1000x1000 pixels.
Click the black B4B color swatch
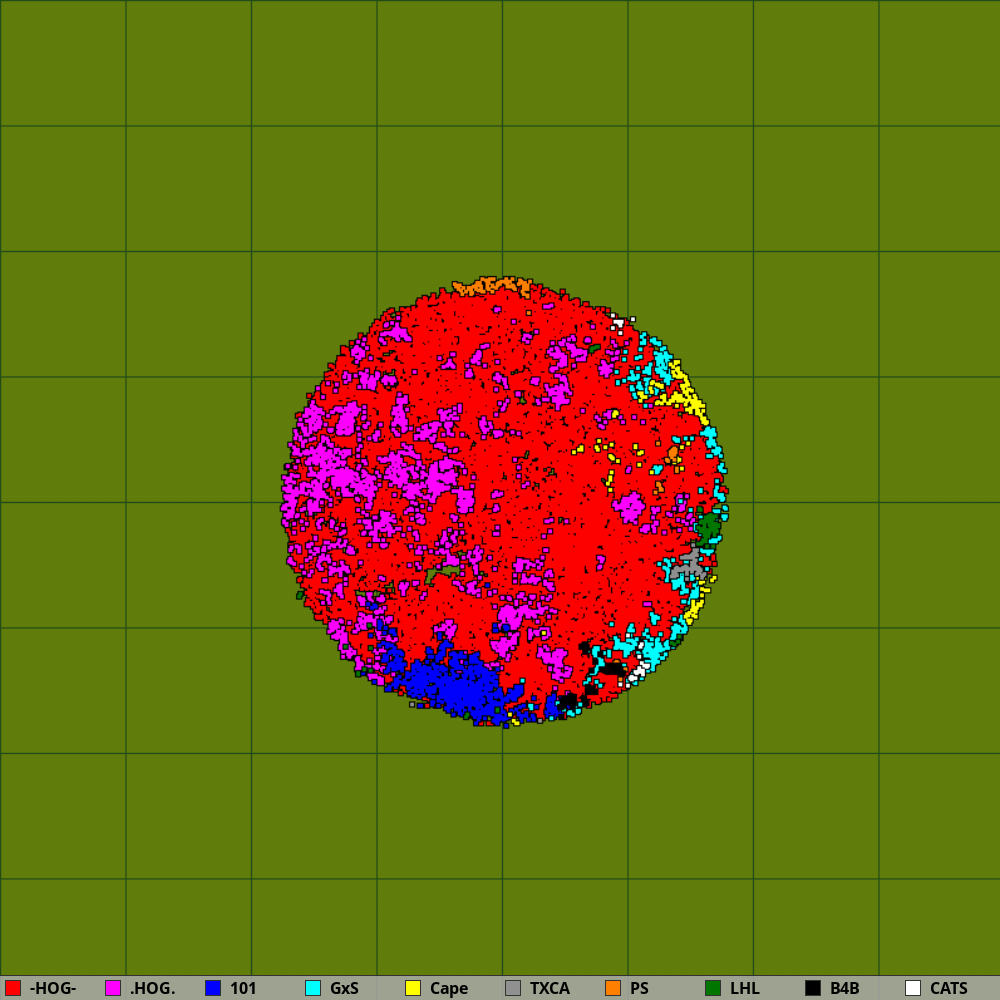point(813,988)
